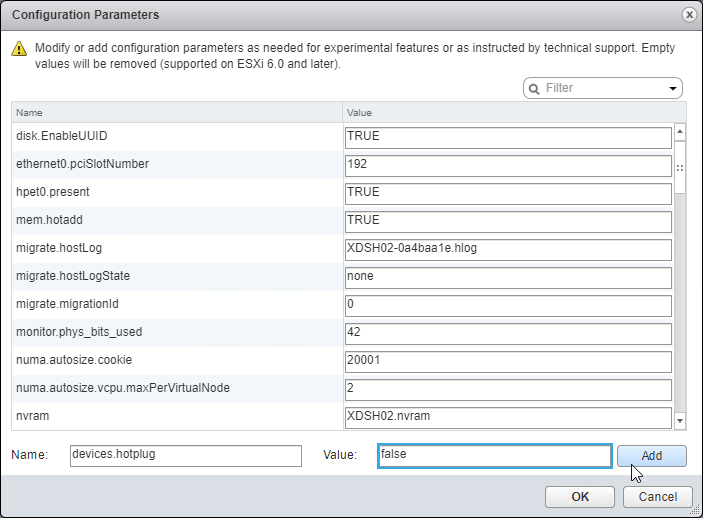This screenshot has width=703, height=518.
Task: Click the Name field containing devices.hotplug
Action: click(184, 455)
